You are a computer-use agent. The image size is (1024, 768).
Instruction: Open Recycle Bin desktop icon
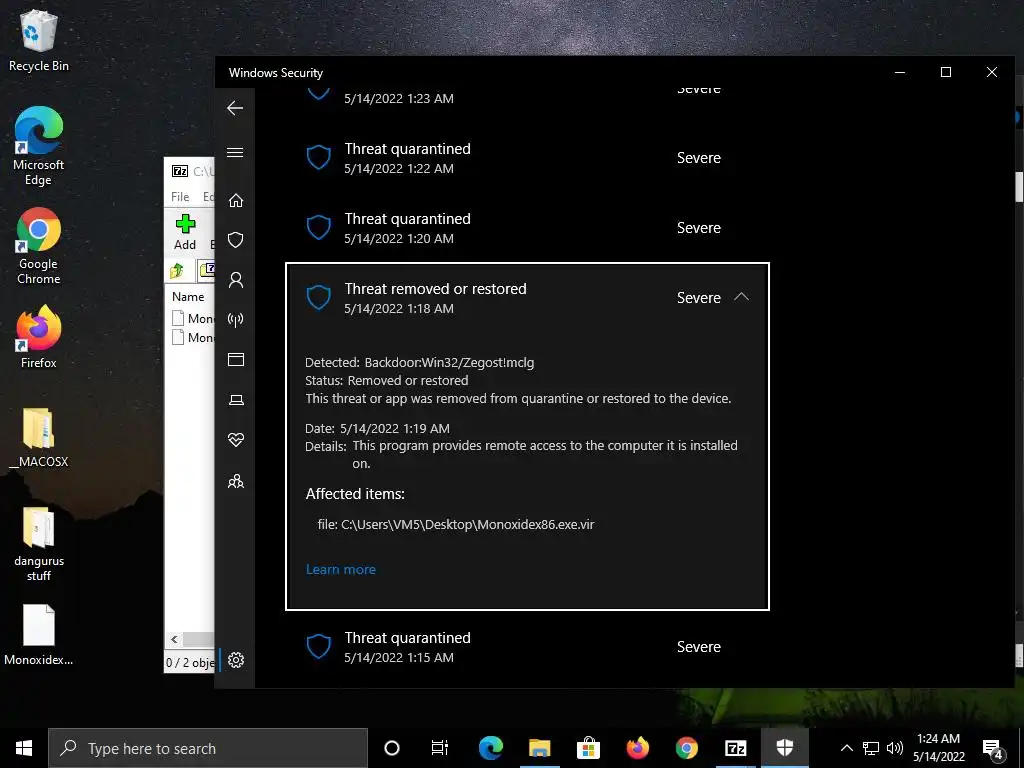(x=39, y=39)
